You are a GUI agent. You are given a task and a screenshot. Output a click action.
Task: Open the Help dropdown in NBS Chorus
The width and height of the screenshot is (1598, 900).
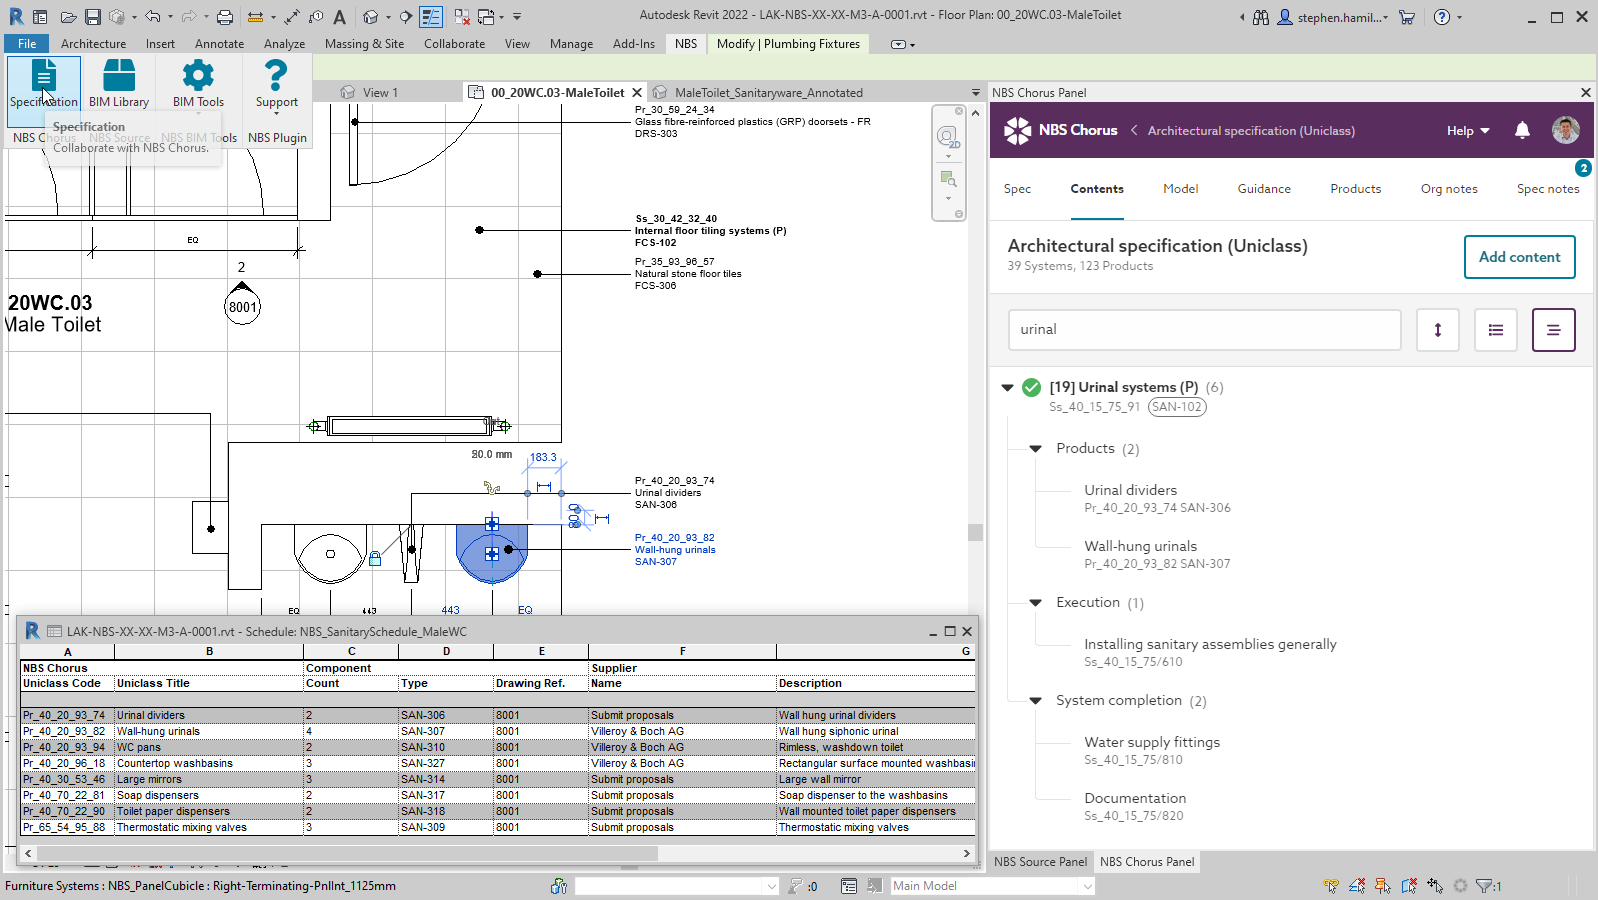pyautogui.click(x=1467, y=131)
